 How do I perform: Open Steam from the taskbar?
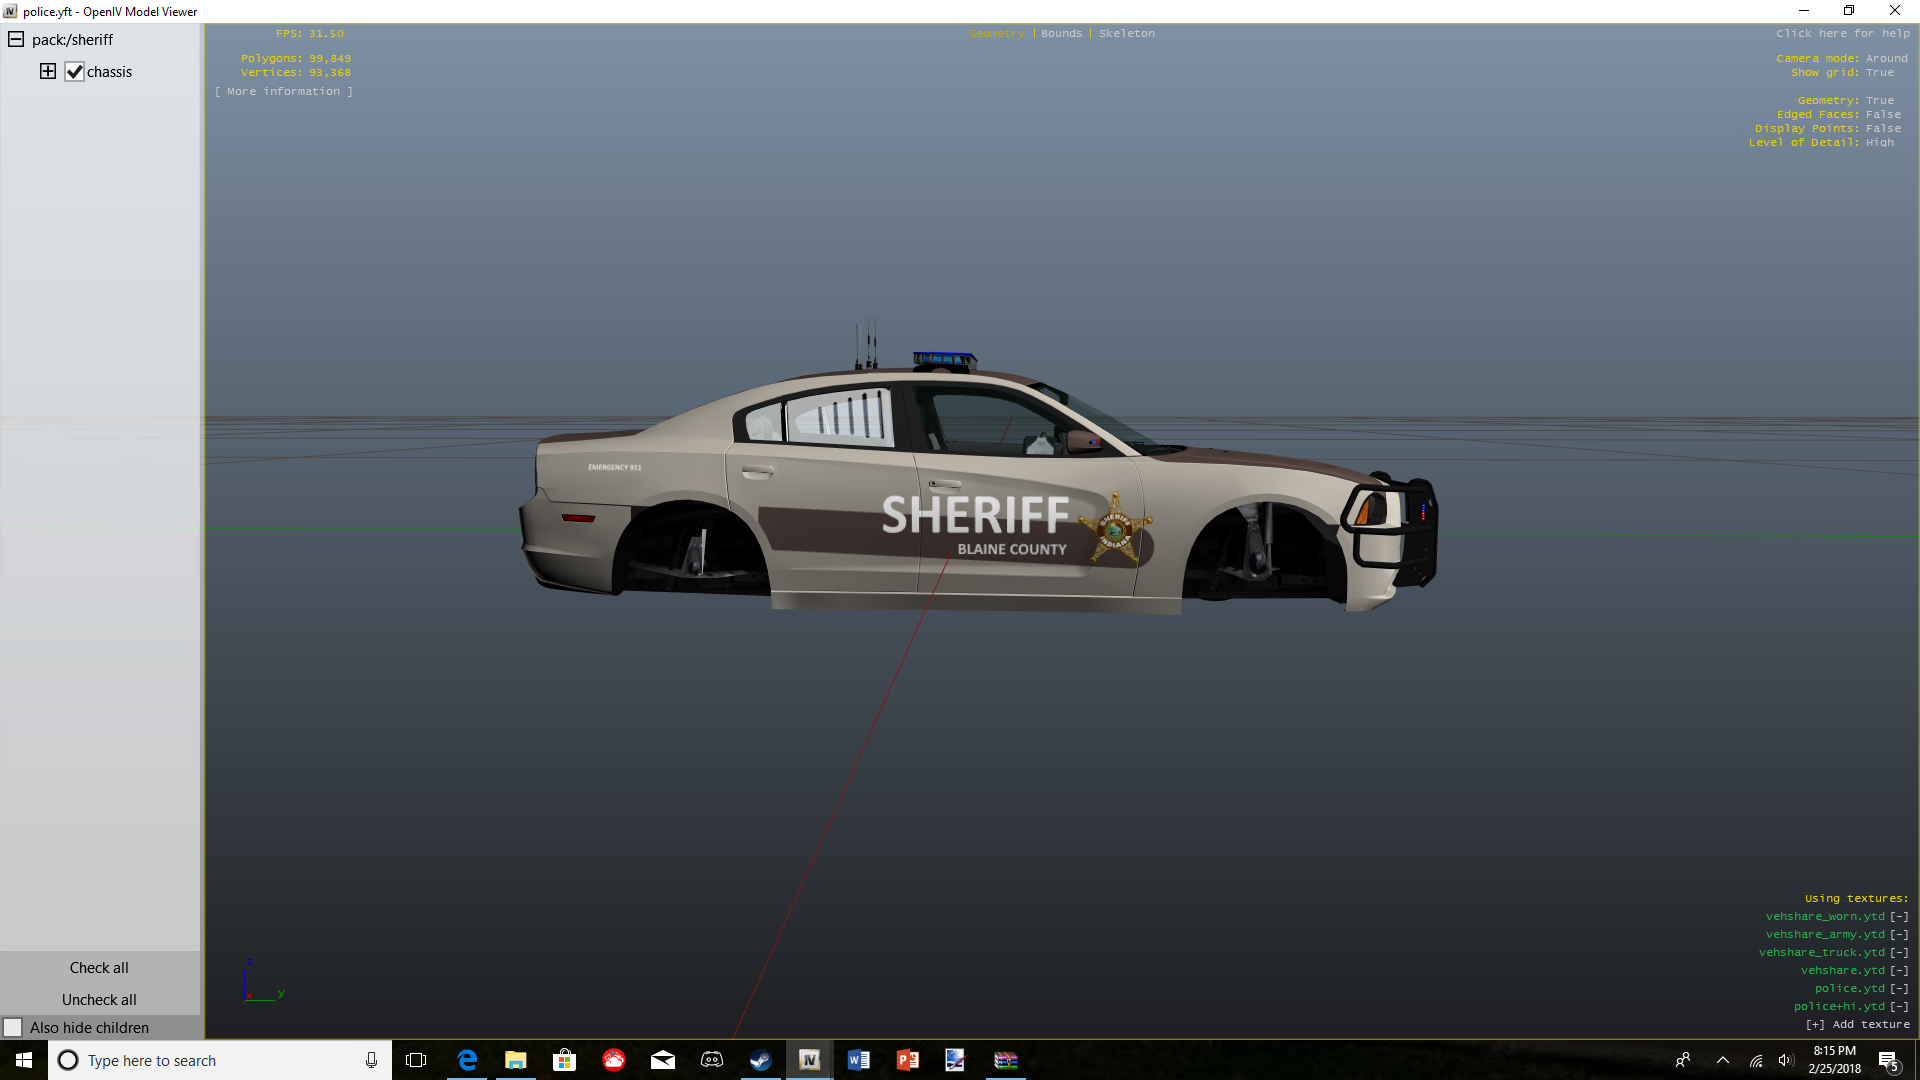761,1060
